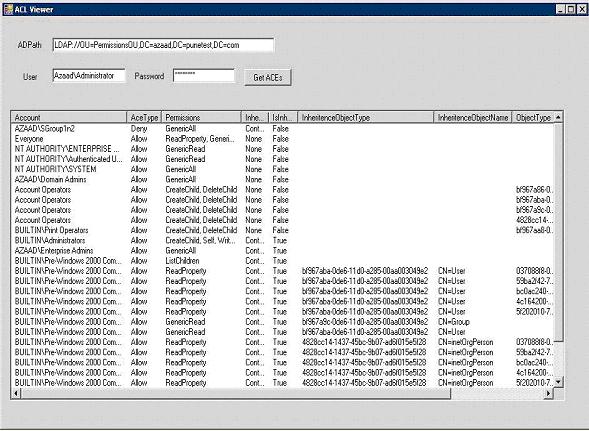Click ObjectType cell bf967a86-0..

(534, 189)
